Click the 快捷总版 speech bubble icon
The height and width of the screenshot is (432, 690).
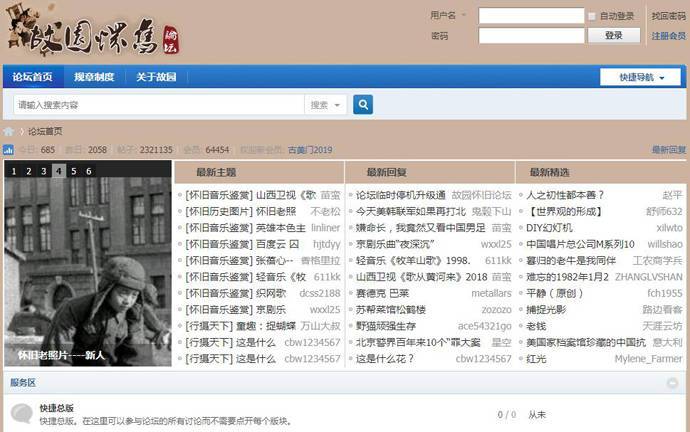20,414
